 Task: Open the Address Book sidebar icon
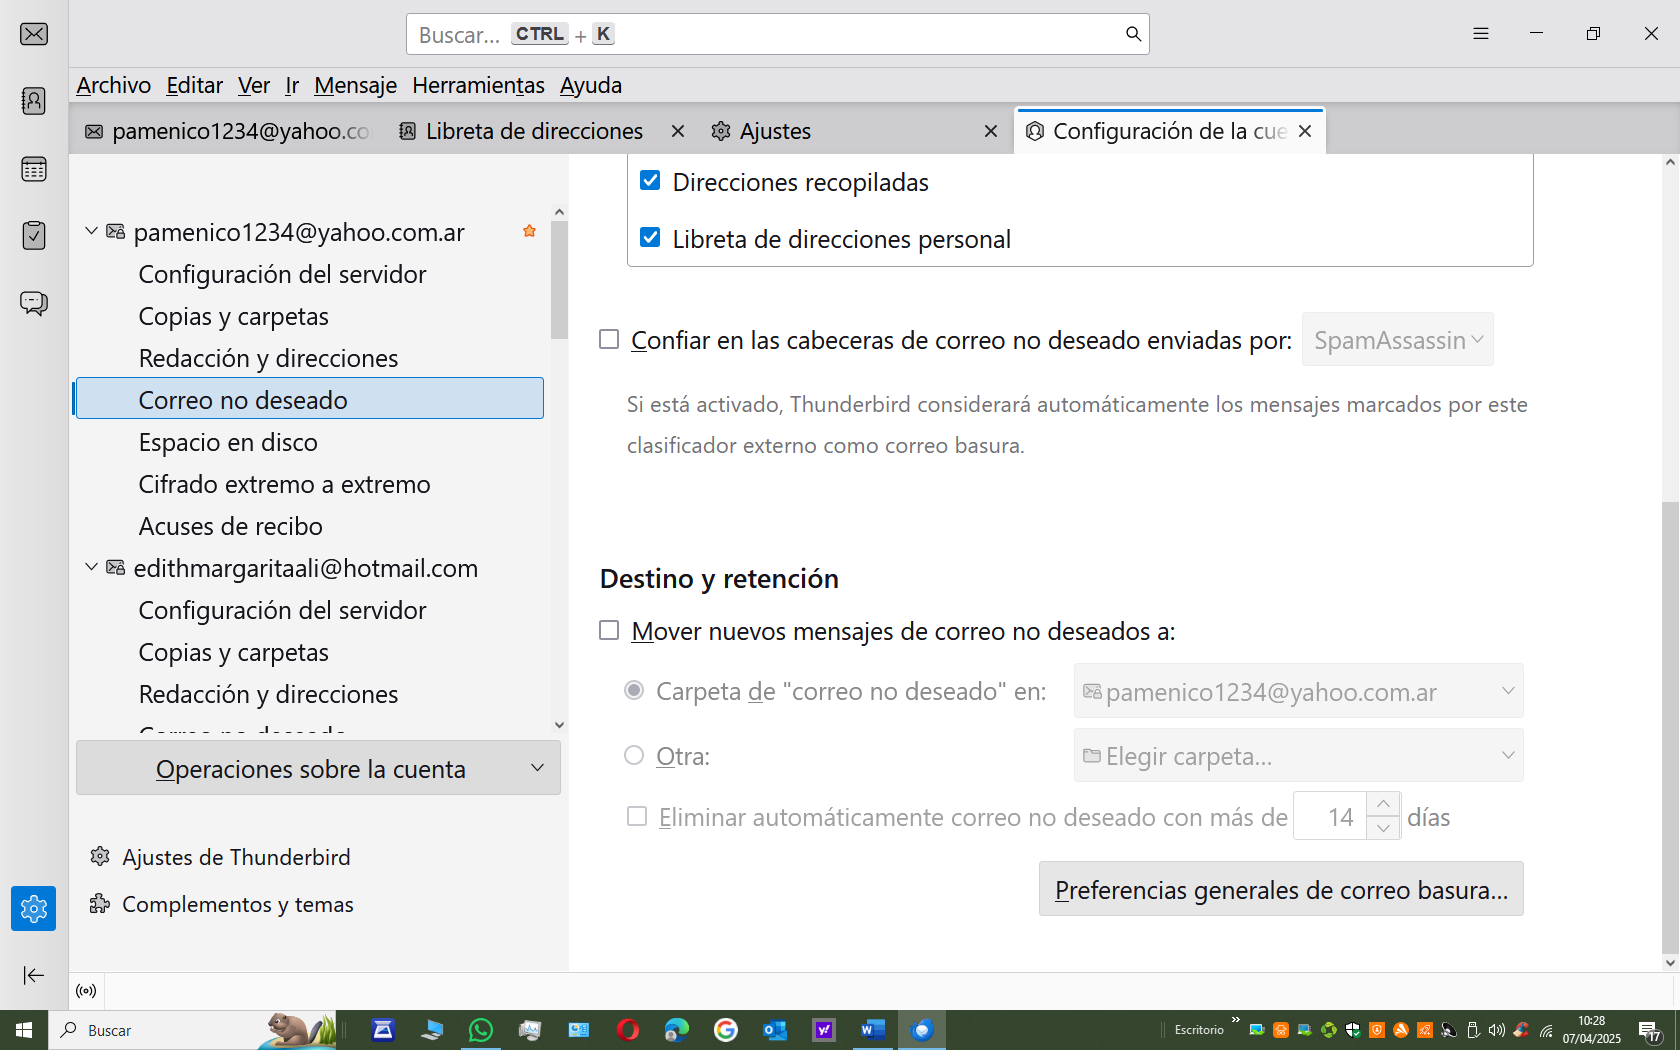34,101
